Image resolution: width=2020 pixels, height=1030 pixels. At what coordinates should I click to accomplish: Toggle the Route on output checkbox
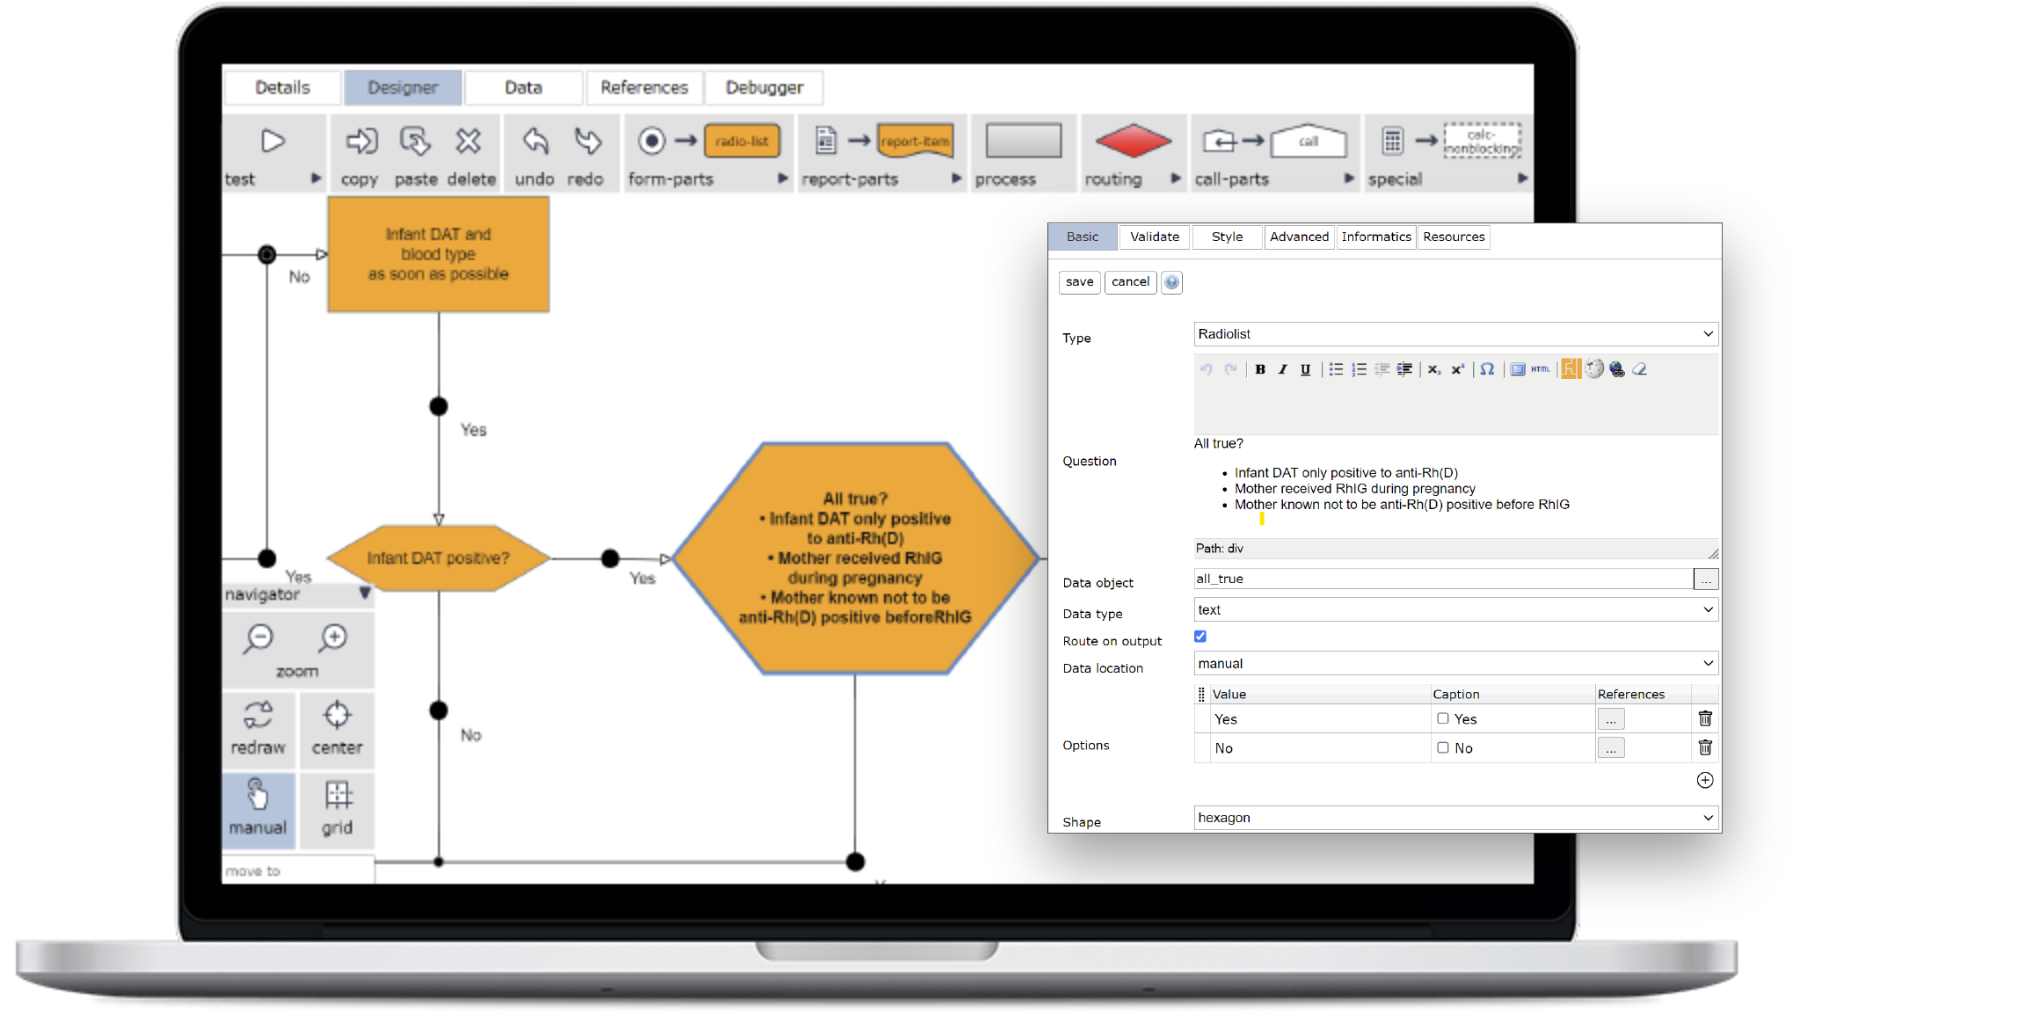[x=1200, y=636]
